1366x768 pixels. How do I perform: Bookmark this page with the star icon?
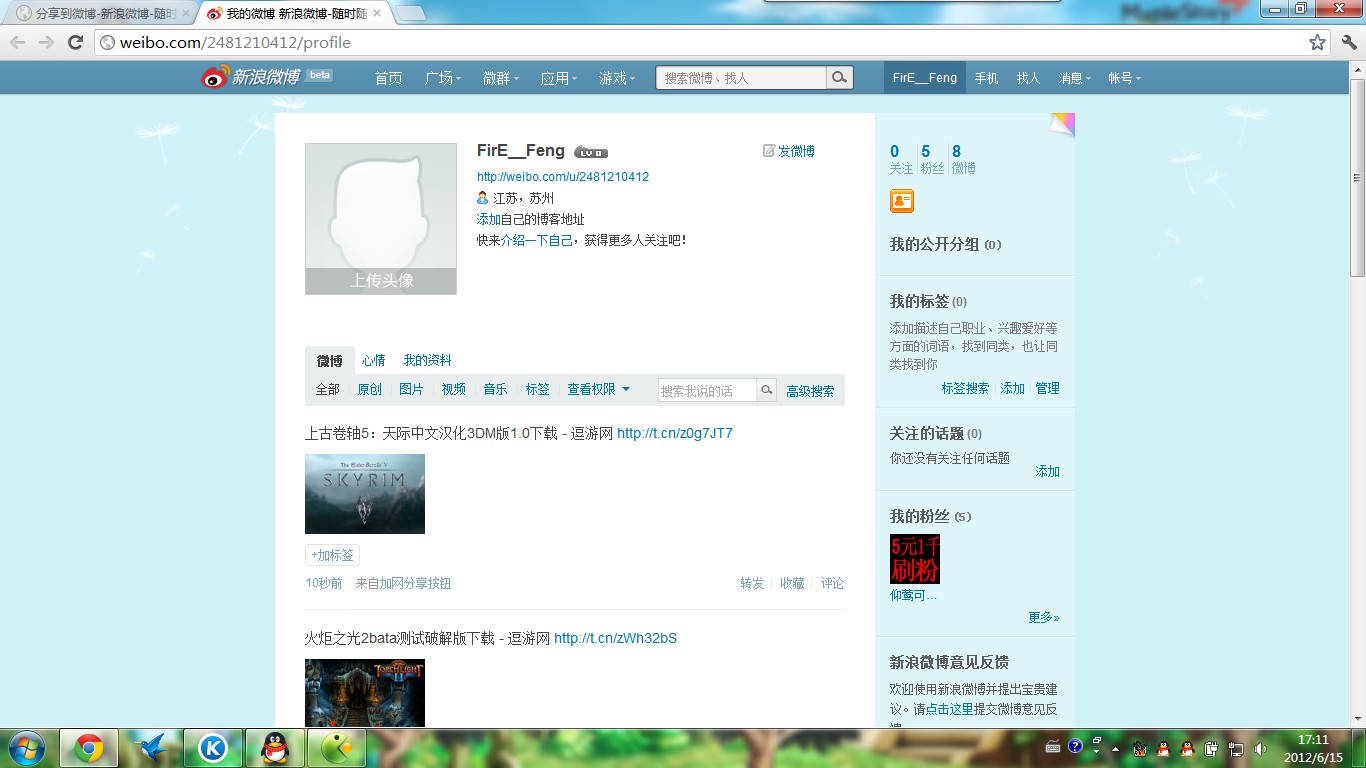point(1317,42)
